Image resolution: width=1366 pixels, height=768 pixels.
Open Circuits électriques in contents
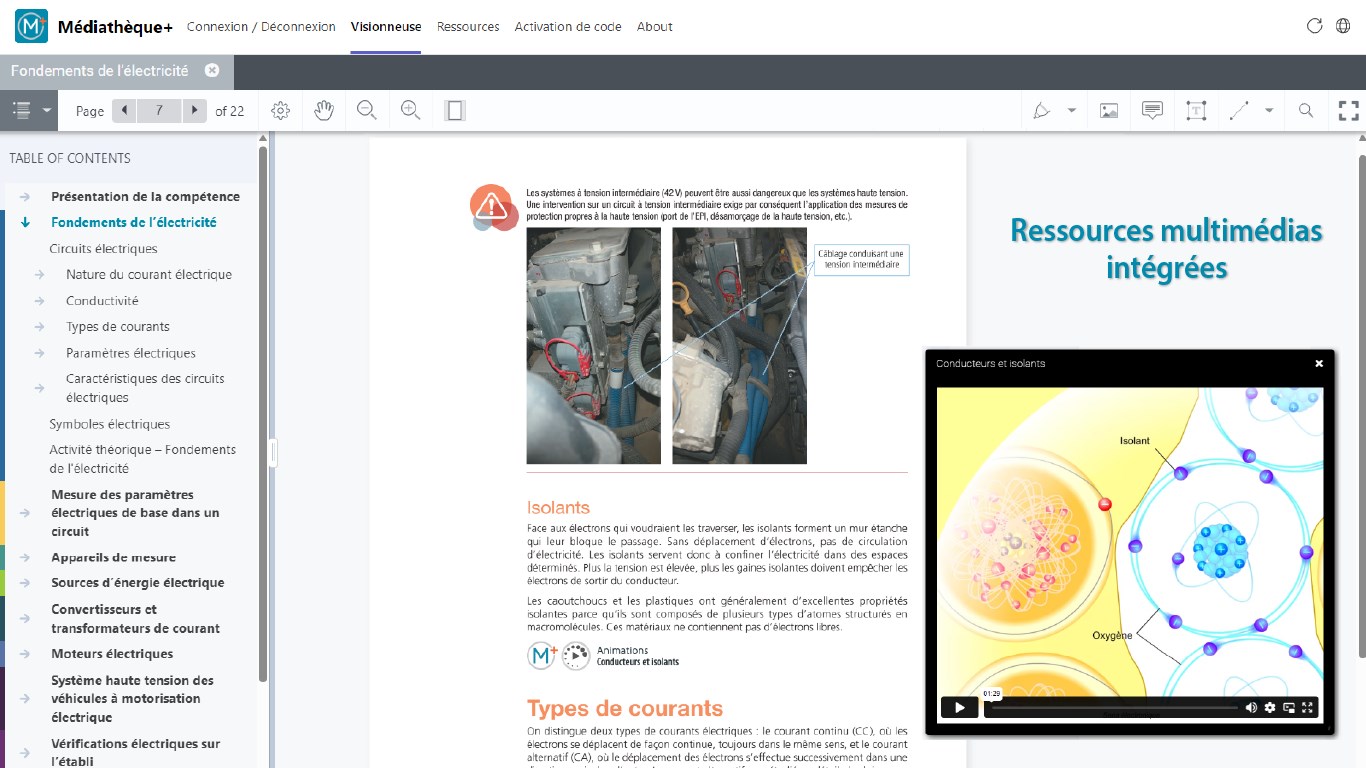104,249
